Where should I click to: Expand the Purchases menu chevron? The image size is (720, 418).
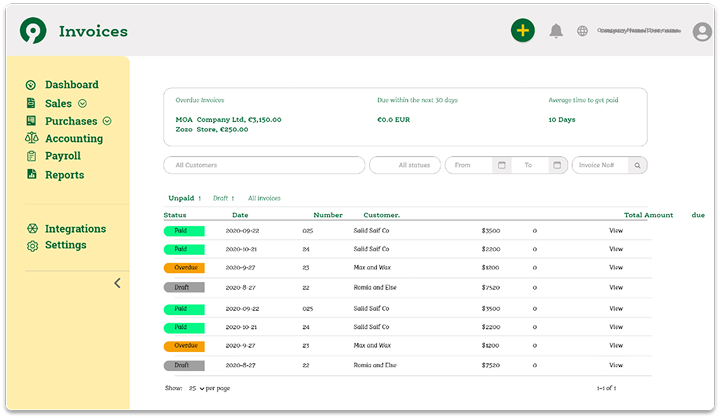coord(107,121)
